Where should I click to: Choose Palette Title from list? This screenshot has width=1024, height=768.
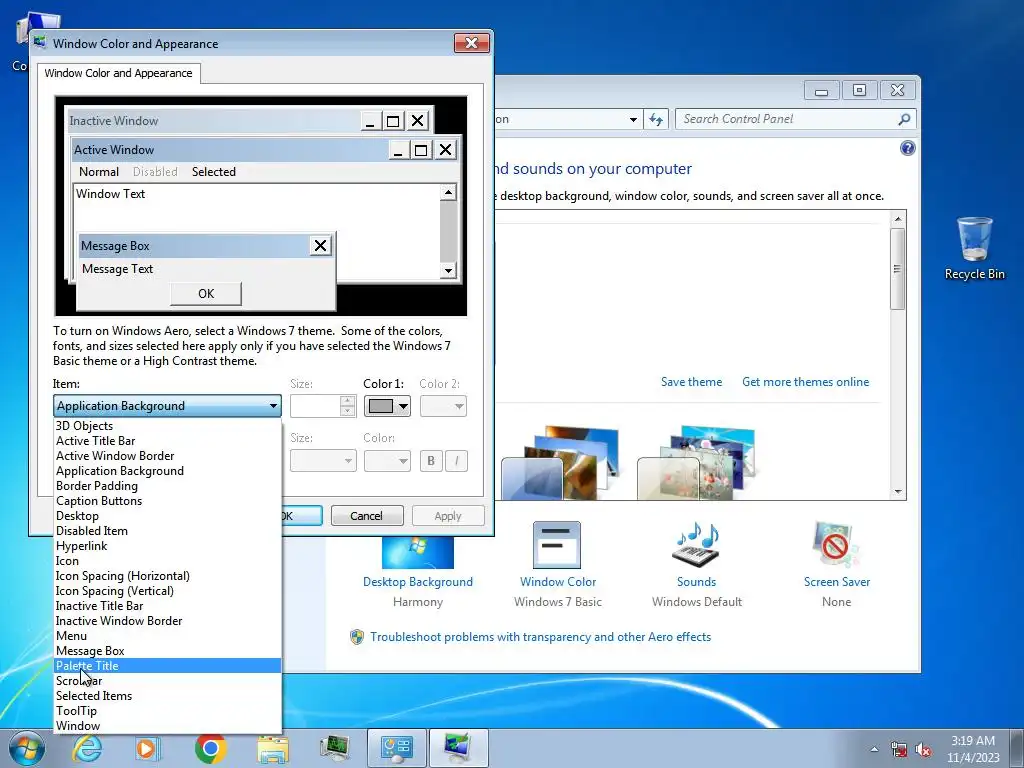click(167, 665)
